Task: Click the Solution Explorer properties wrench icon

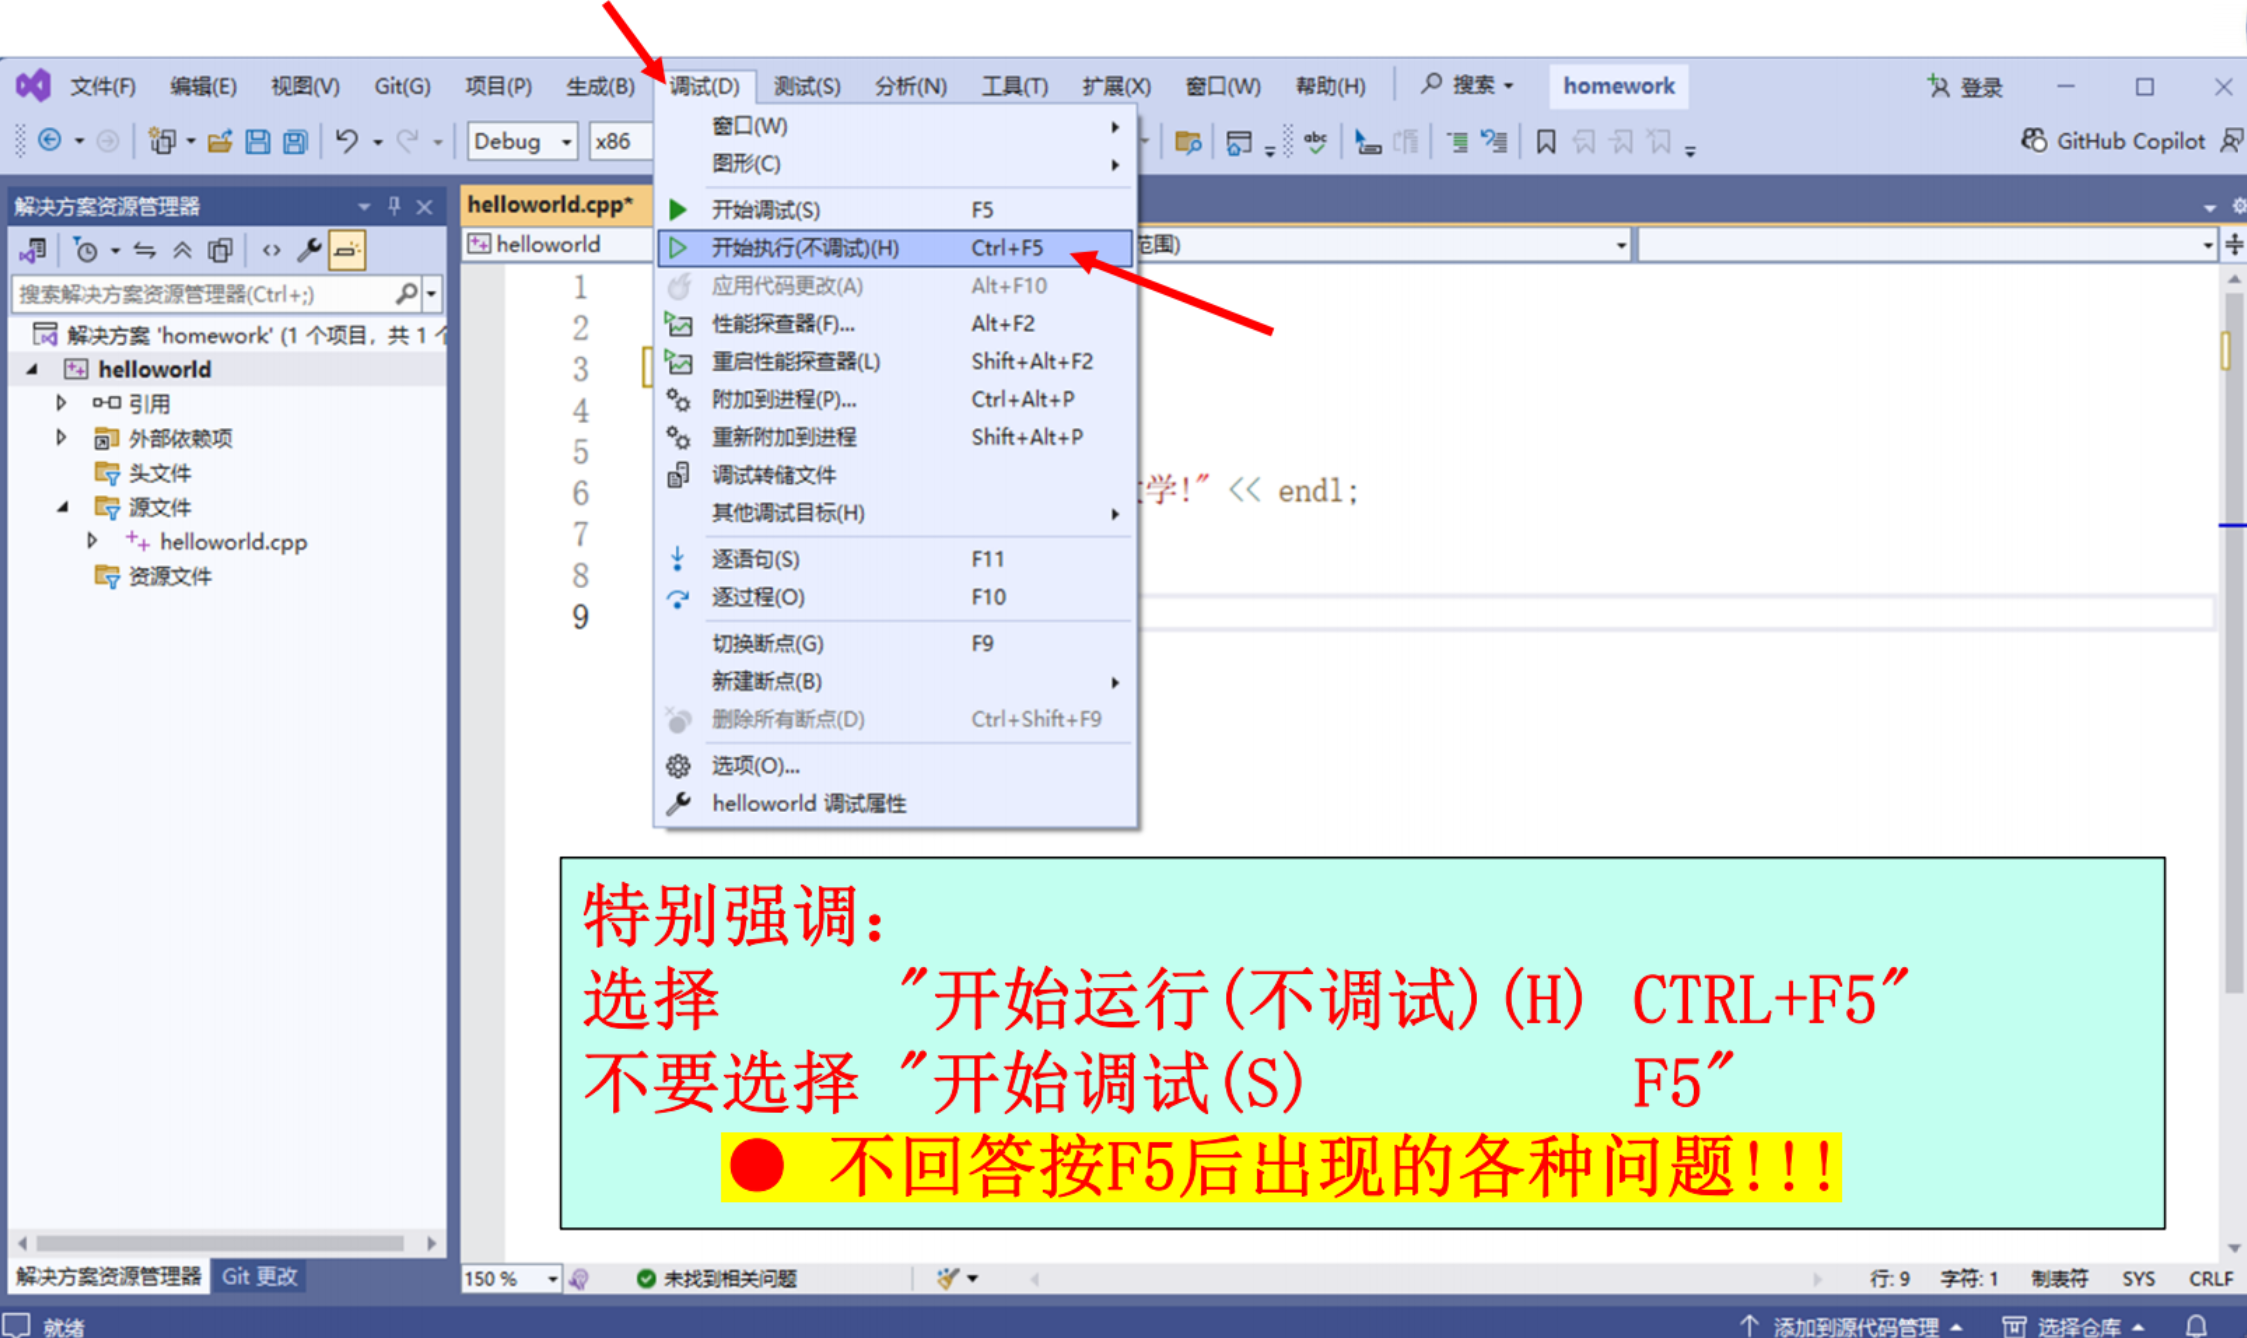Action: pyautogui.click(x=309, y=250)
